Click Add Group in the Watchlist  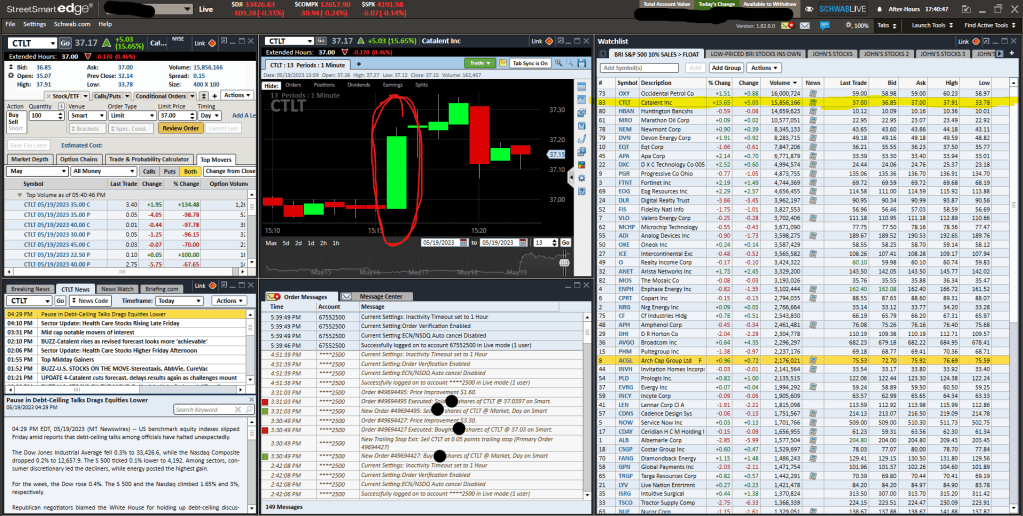pyautogui.click(x=727, y=67)
